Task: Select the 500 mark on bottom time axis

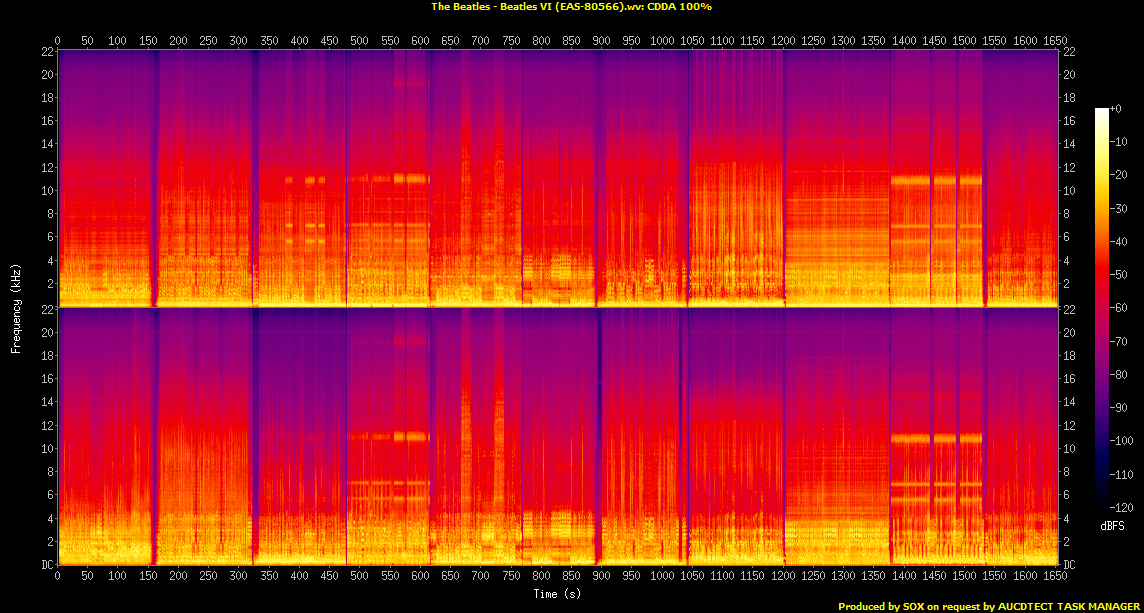Action: pyautogui.click(x=359, y=576)
